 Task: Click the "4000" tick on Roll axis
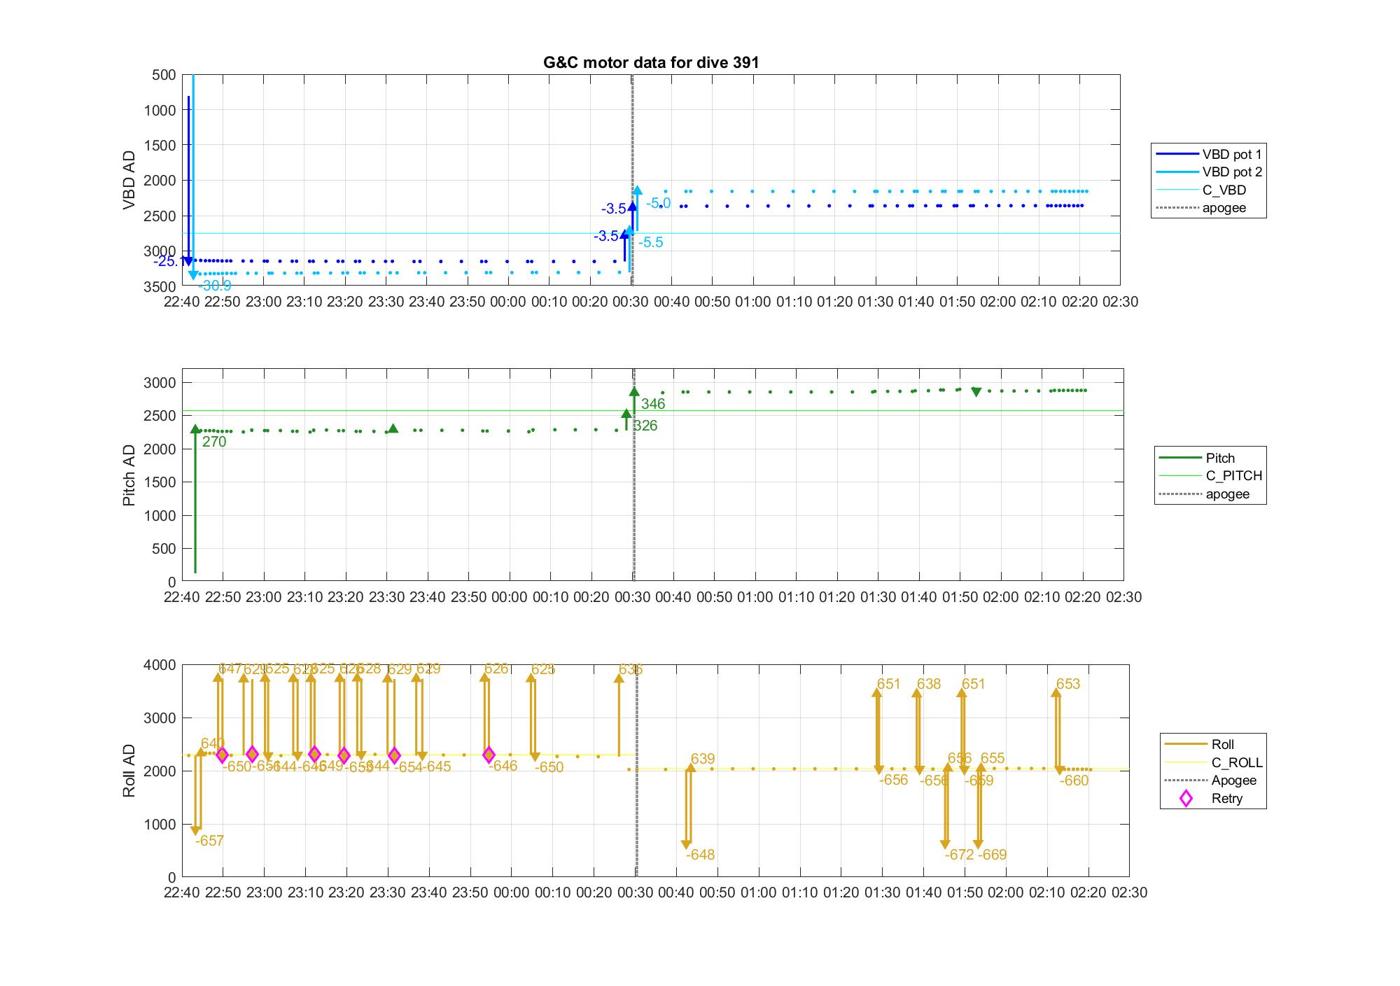click(x=160, y=665)
